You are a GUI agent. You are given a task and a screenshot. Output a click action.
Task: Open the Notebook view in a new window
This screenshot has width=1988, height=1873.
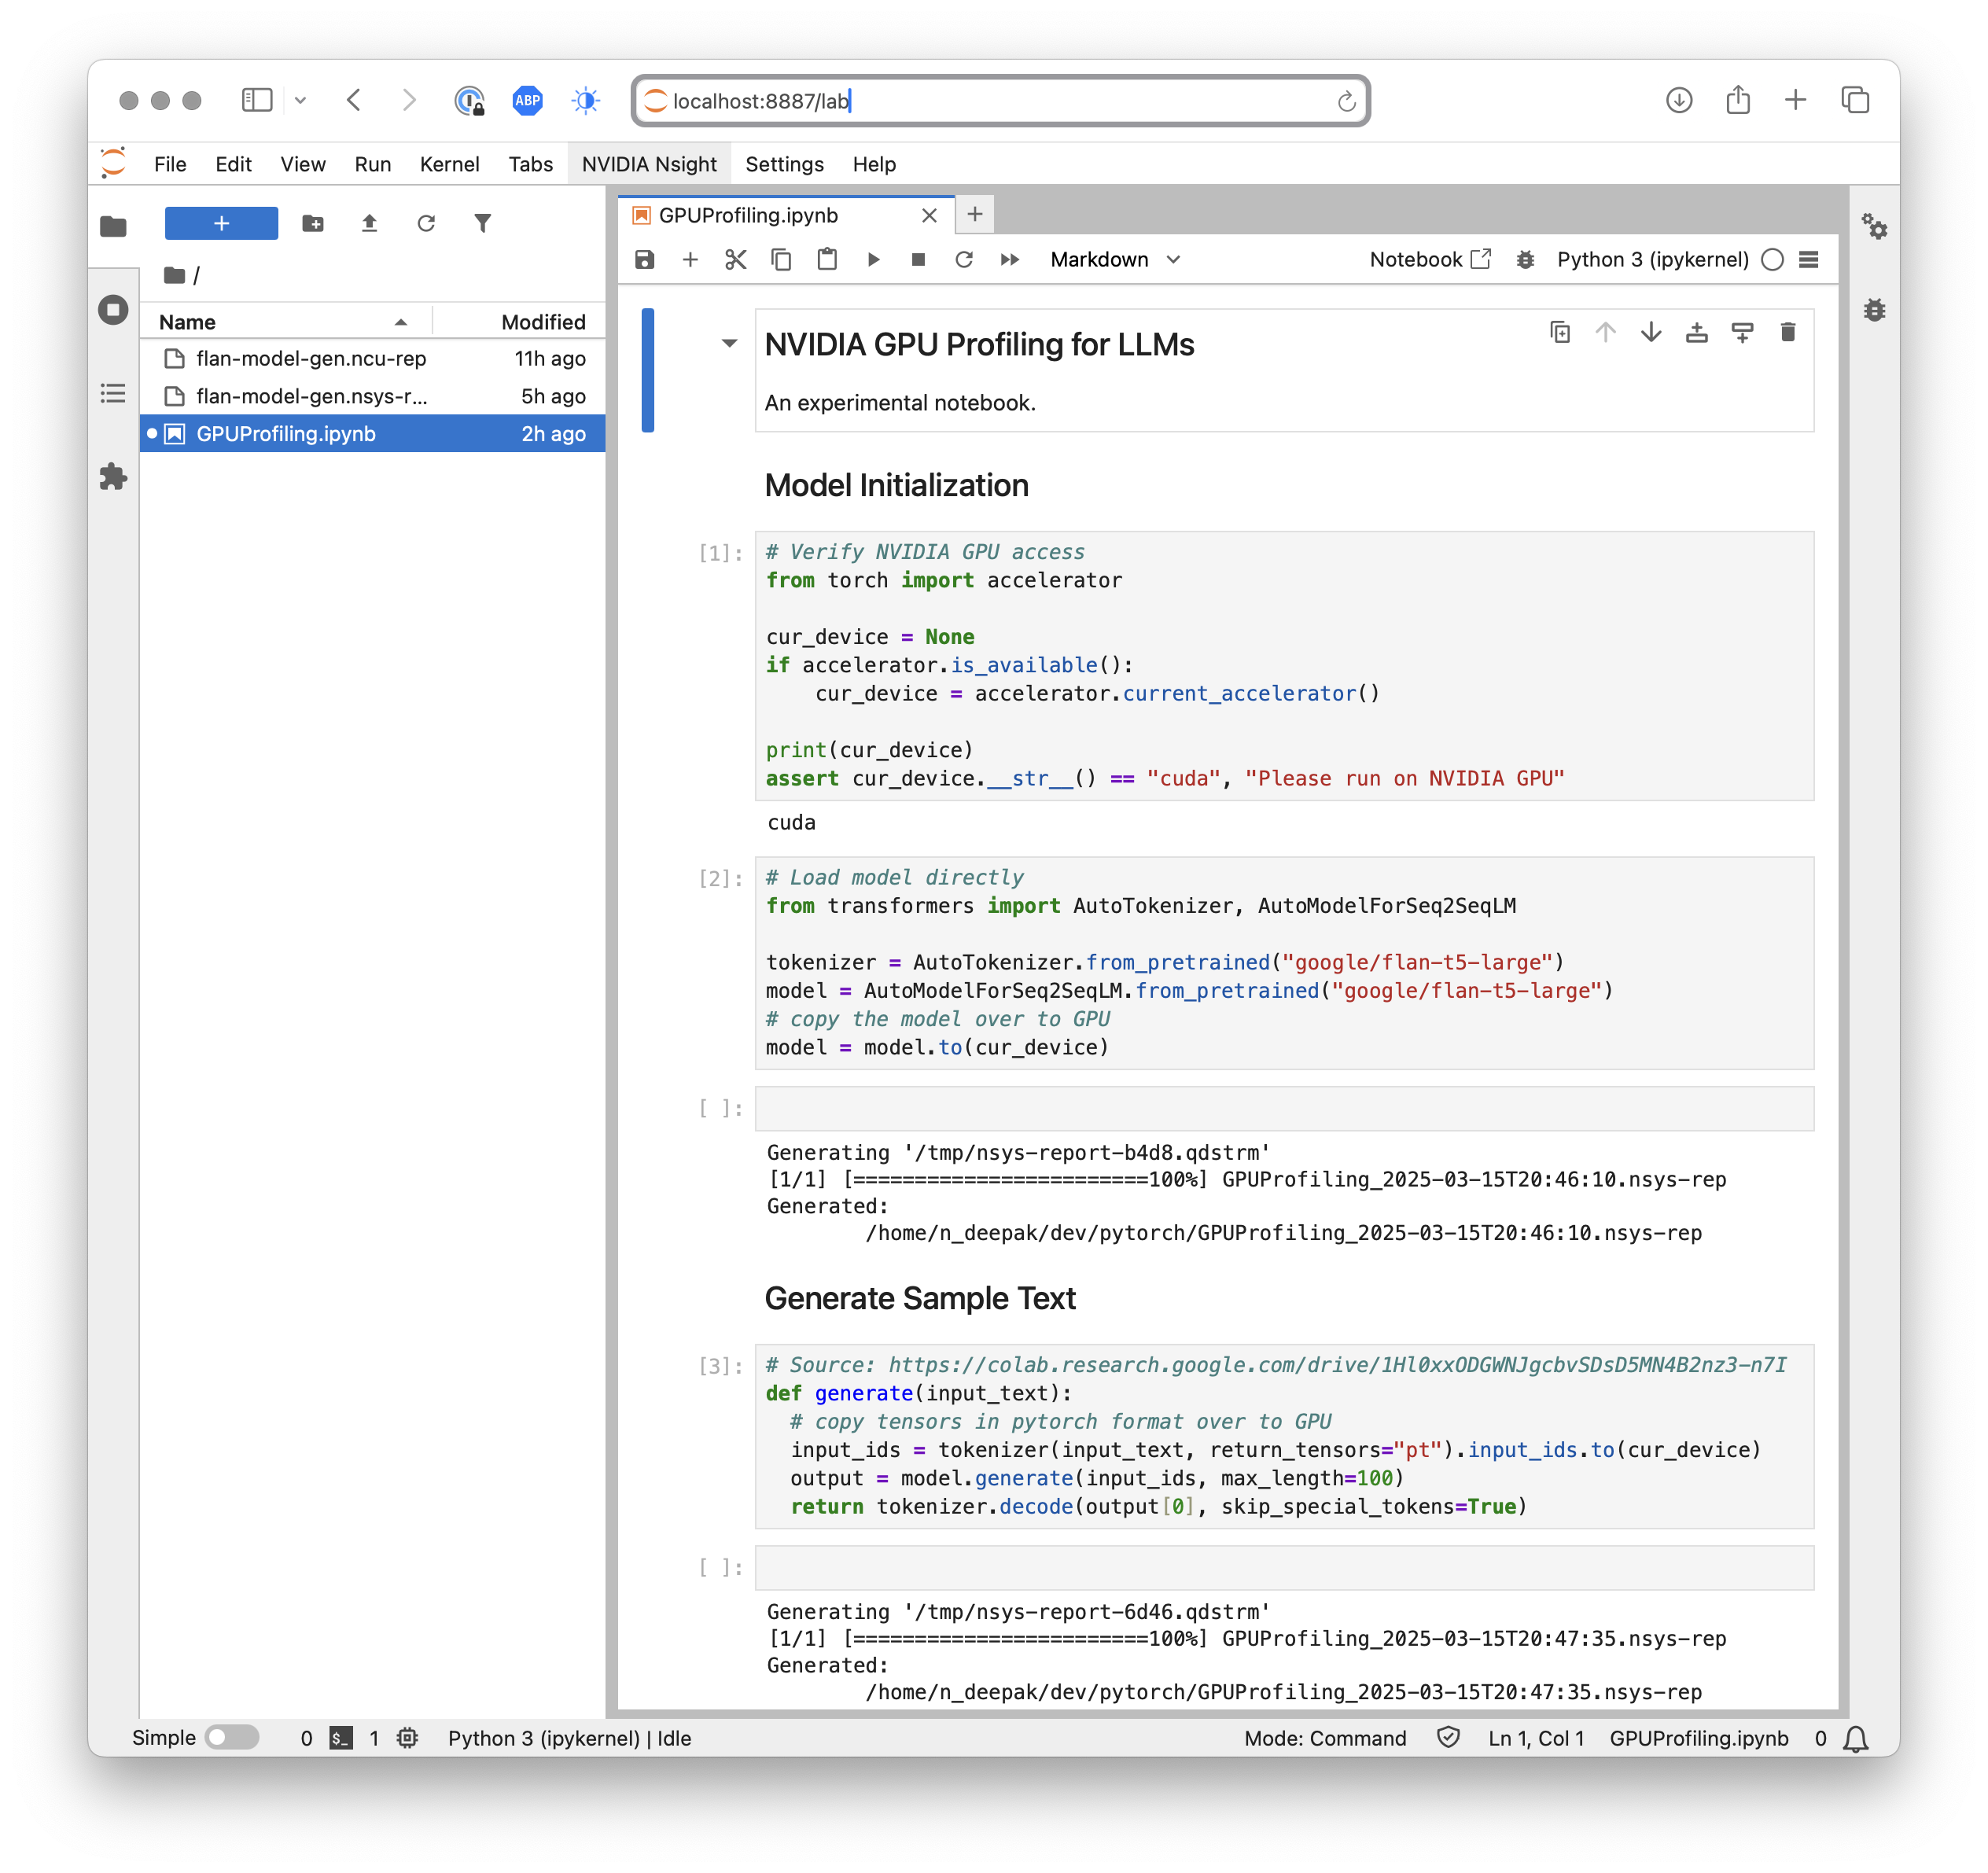[x=1430, y=260]
